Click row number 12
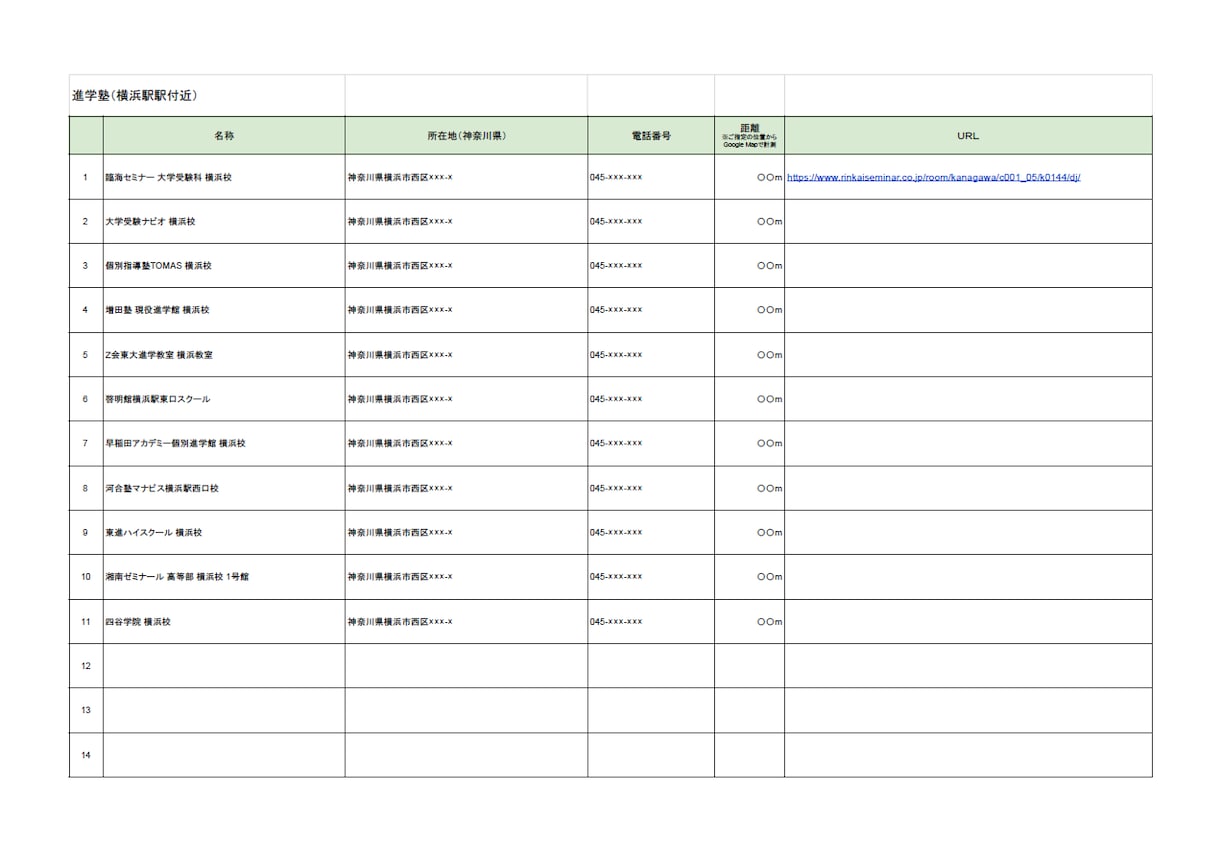The image size is (1220, 863). (x=86, y=666)
